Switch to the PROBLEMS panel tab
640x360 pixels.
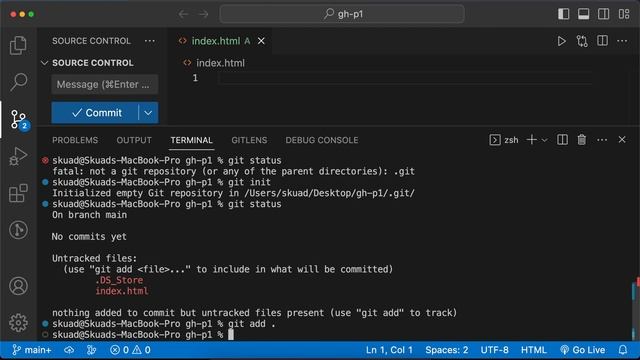coord(75,140)
